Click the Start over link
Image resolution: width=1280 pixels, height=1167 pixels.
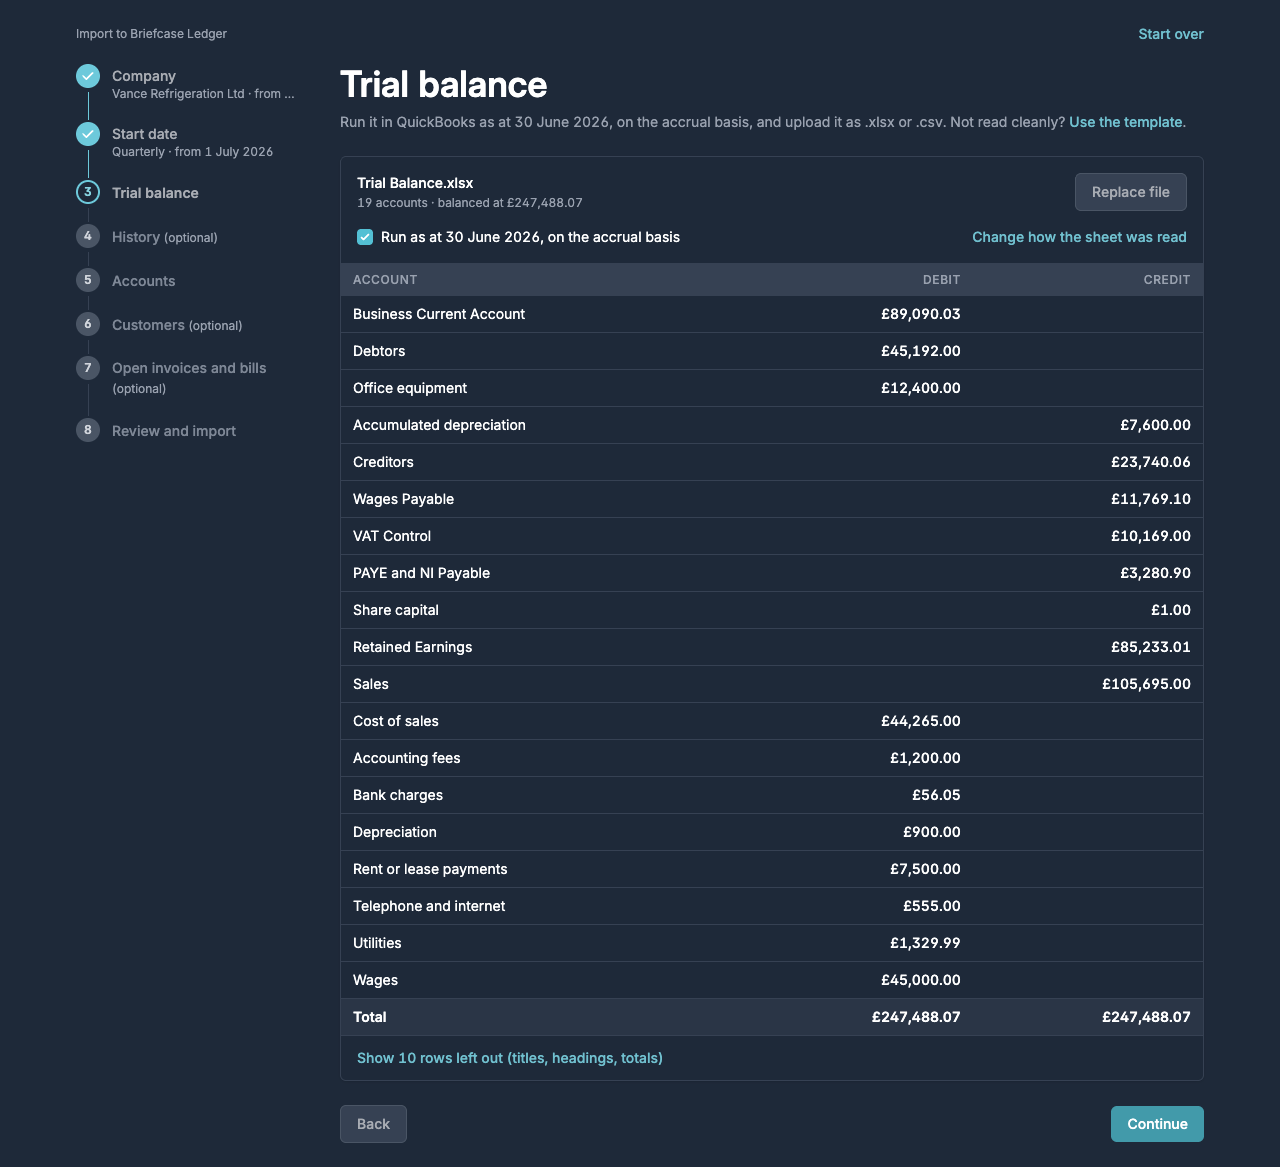click(x=1171, y=34)
